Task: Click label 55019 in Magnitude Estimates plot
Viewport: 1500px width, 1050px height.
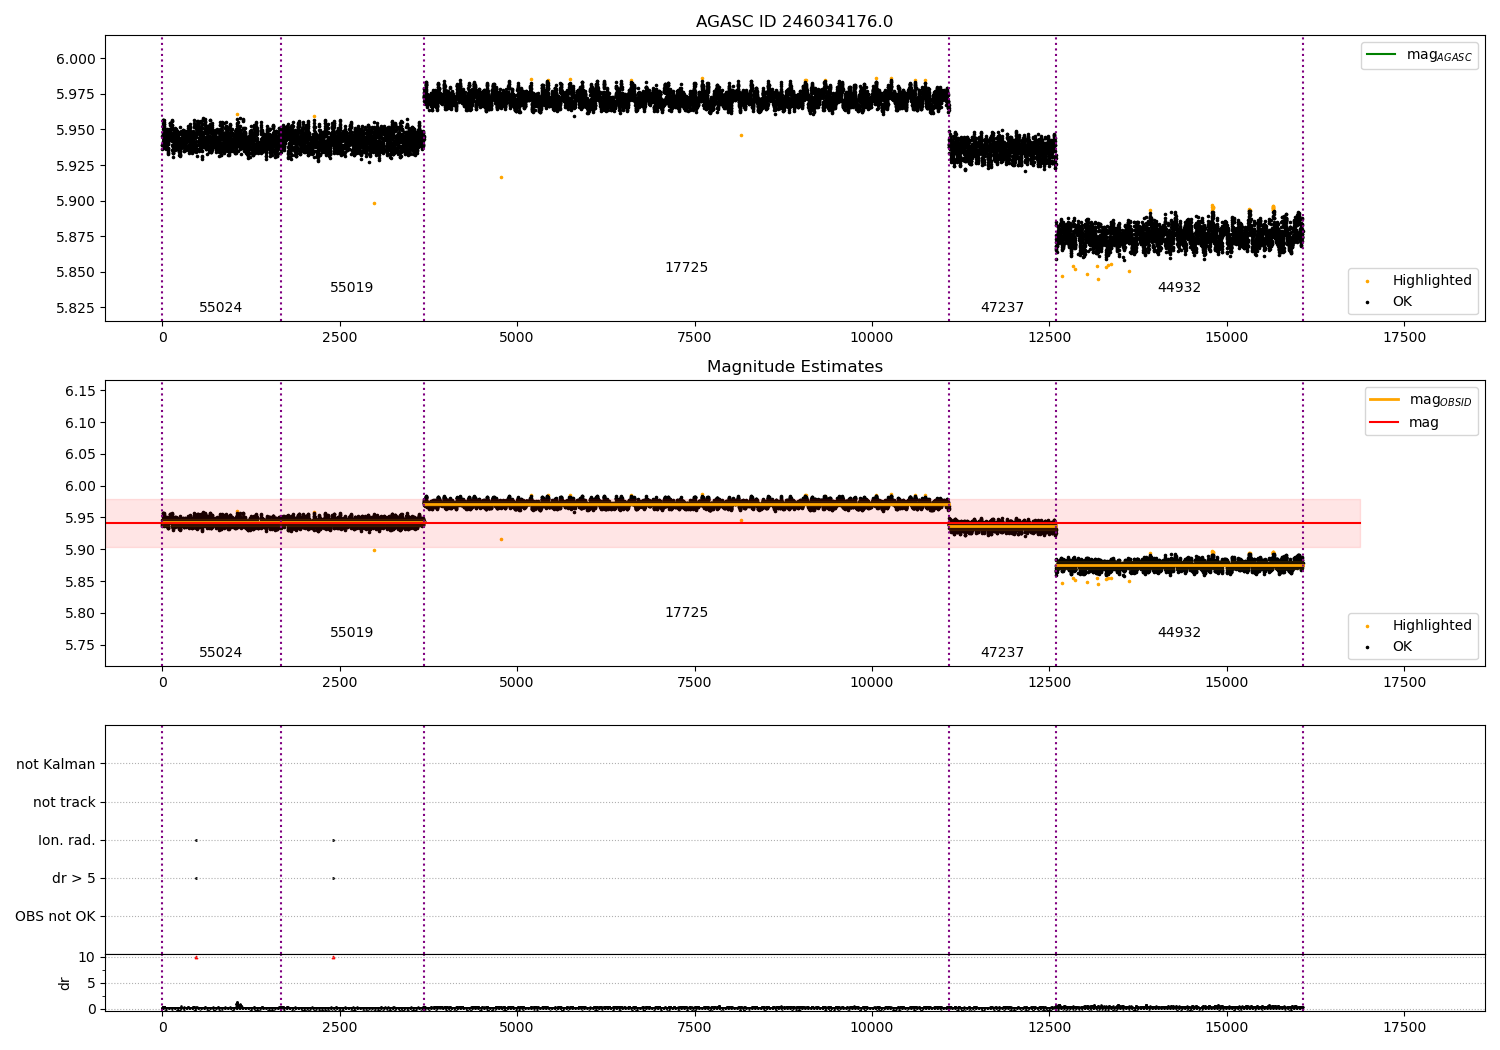Action: coord(351,633)
